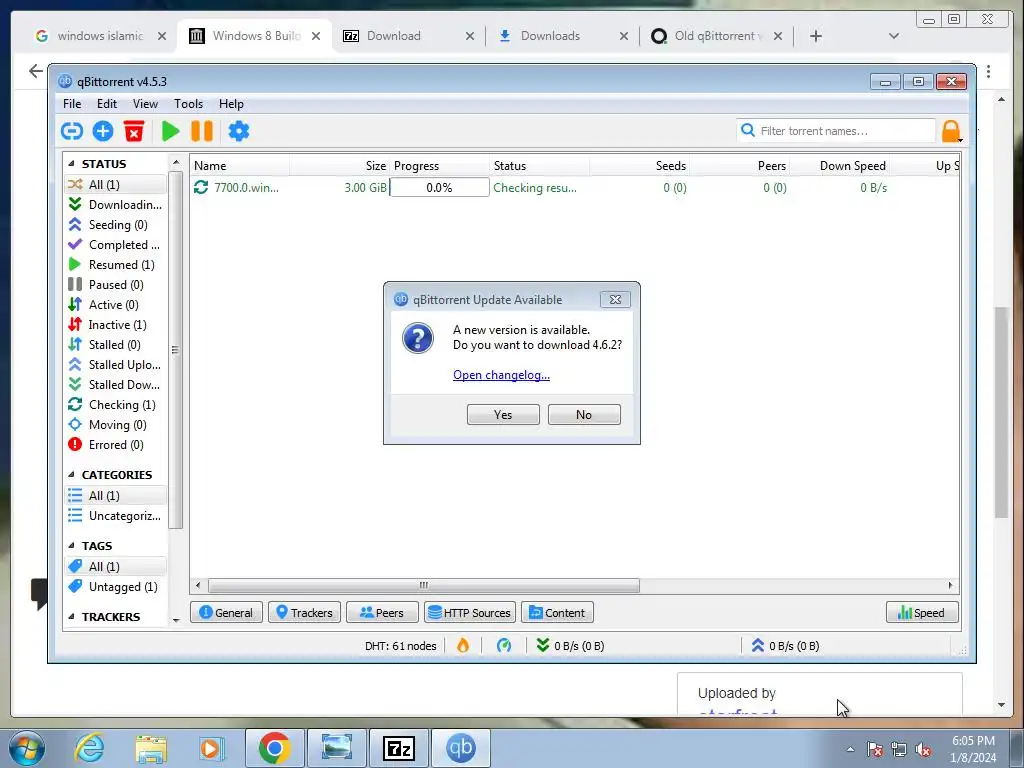
Task: Click the sidebar vertical scrollbar
Action: (x=175, y=350)
